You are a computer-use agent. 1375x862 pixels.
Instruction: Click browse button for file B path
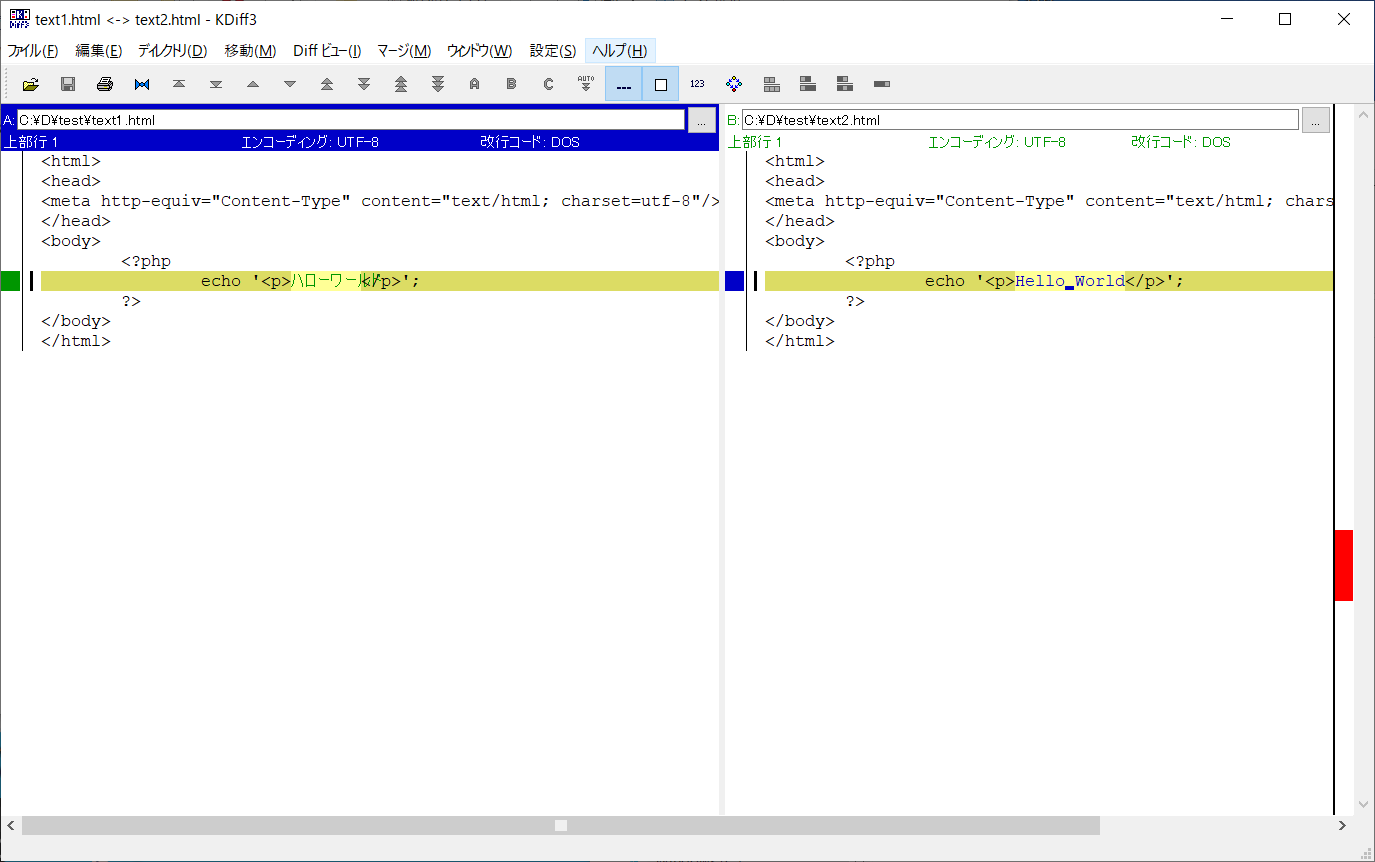coord(1315,120)
